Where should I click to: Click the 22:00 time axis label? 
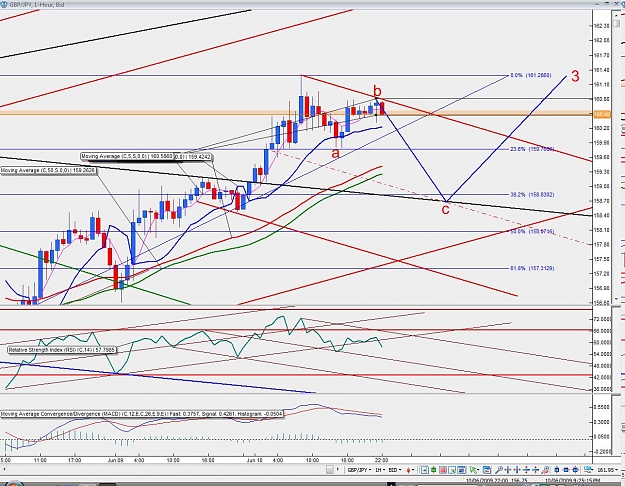point(381,460)
